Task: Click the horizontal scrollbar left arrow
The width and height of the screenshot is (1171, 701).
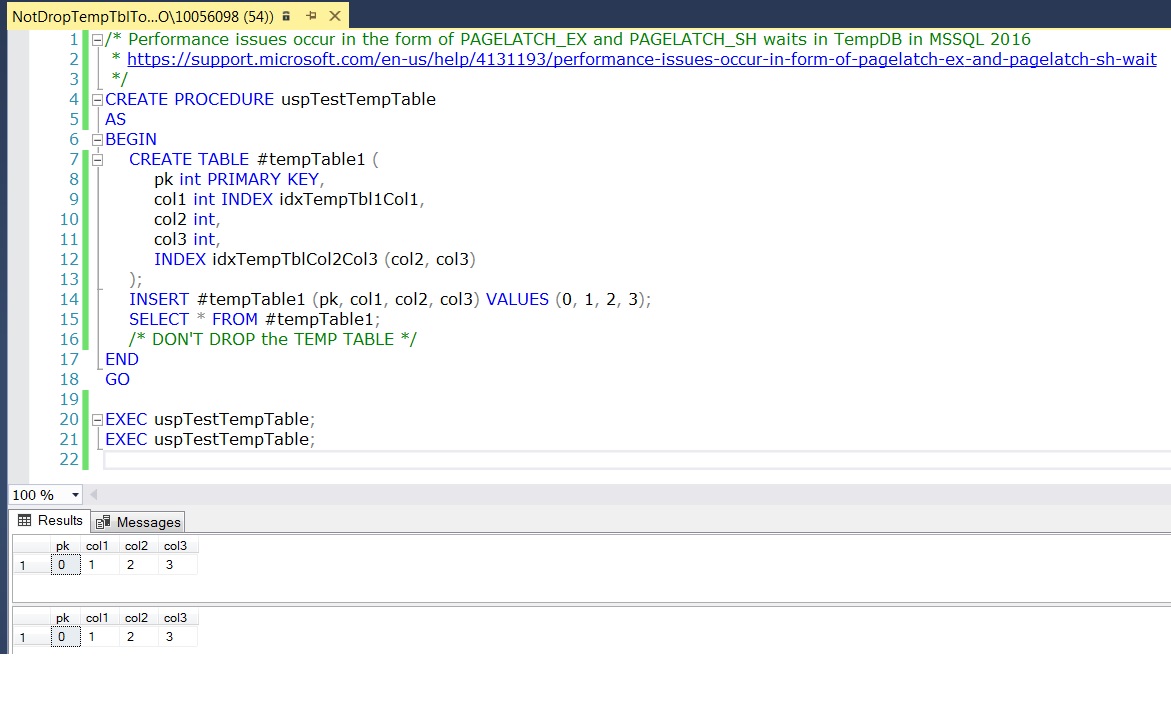Action: (x=93, y=495)
